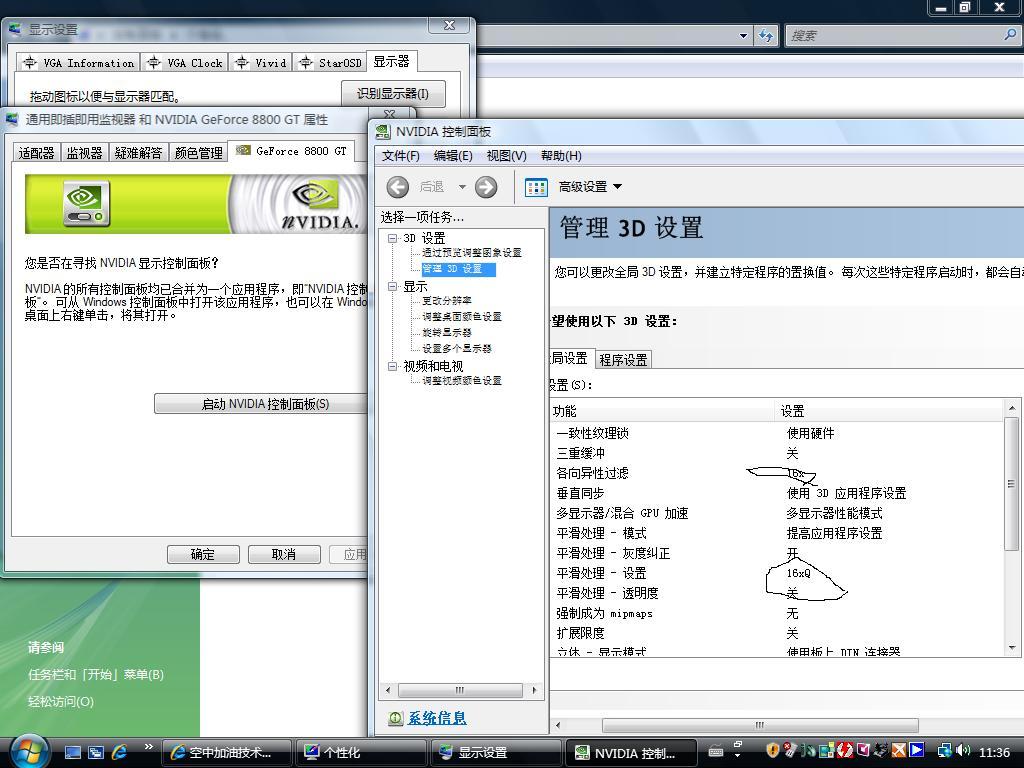1024x768 pixels.
Task: Click the red circular-arrows tray icon
Action: (x=845, y=751)
